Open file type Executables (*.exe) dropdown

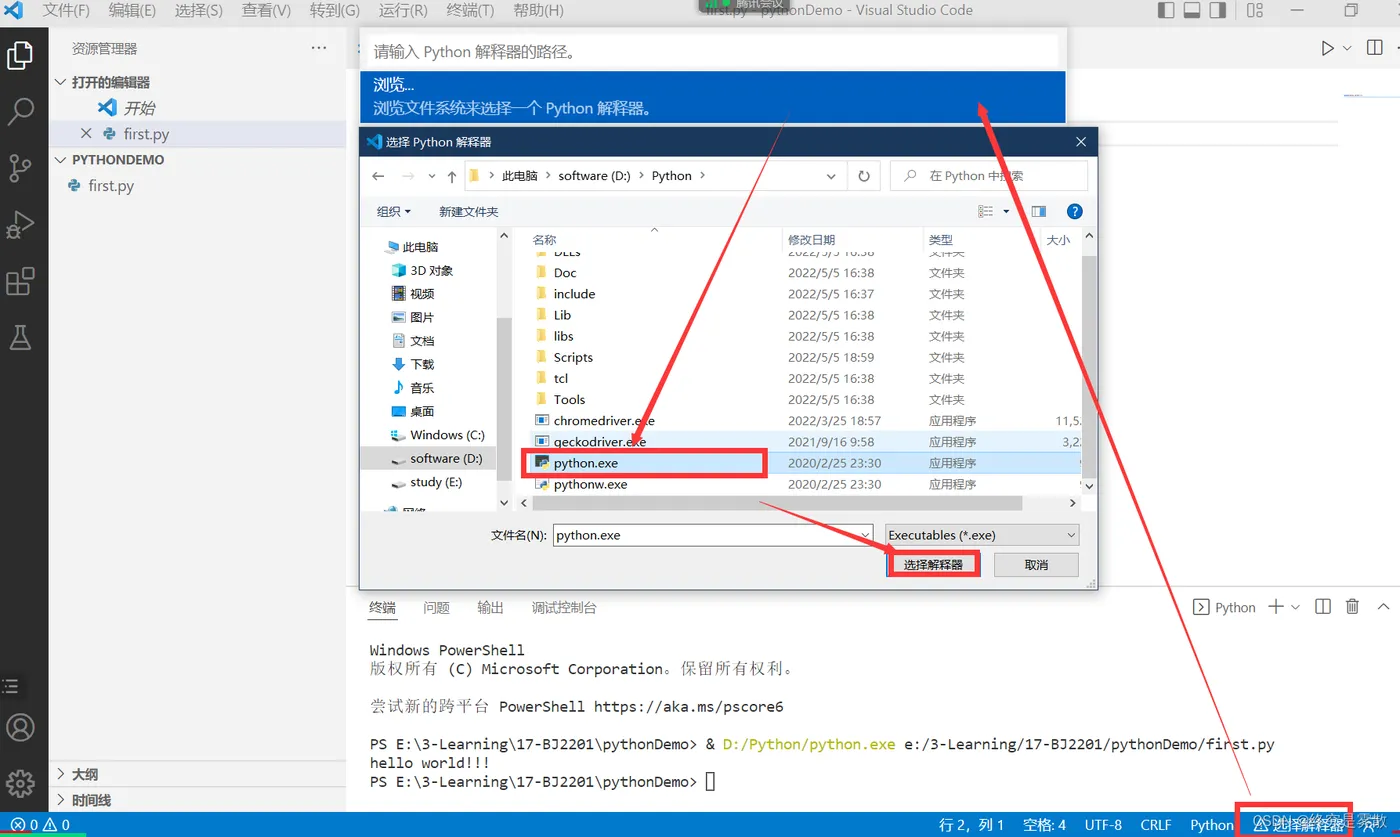coord(983,535)
